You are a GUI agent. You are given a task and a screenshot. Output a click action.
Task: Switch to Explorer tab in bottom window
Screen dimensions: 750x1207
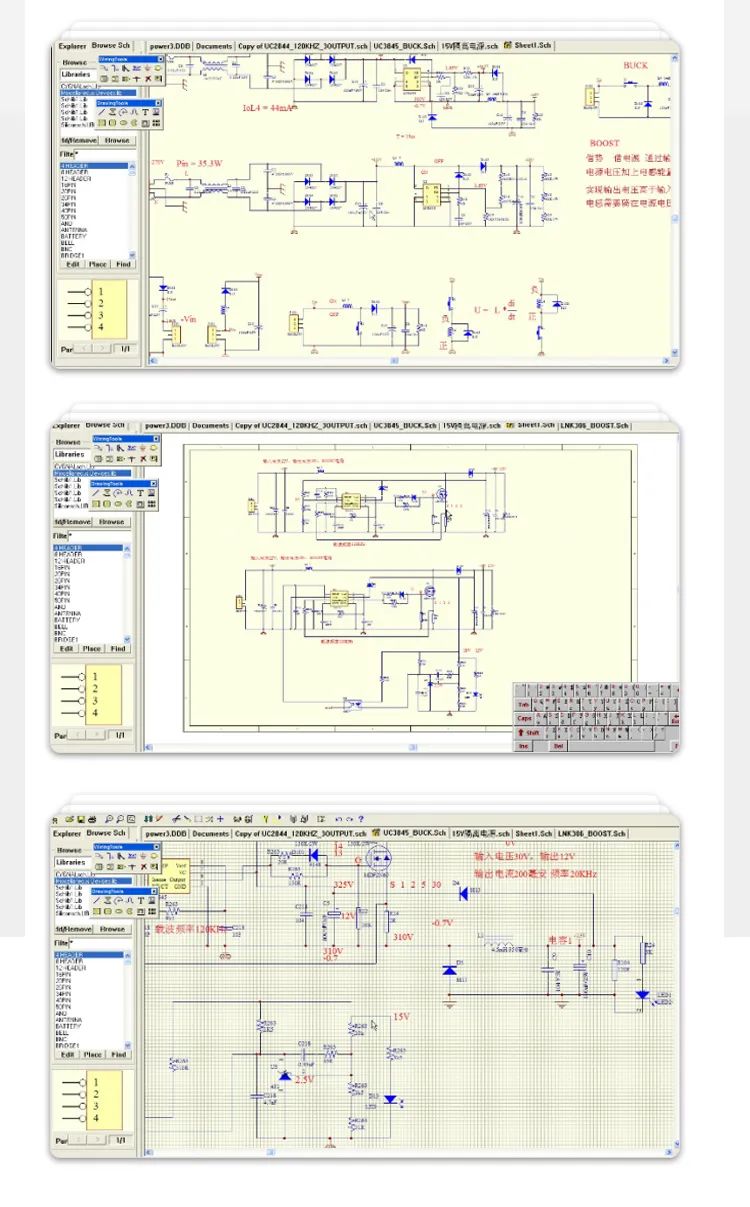[67, 833]
